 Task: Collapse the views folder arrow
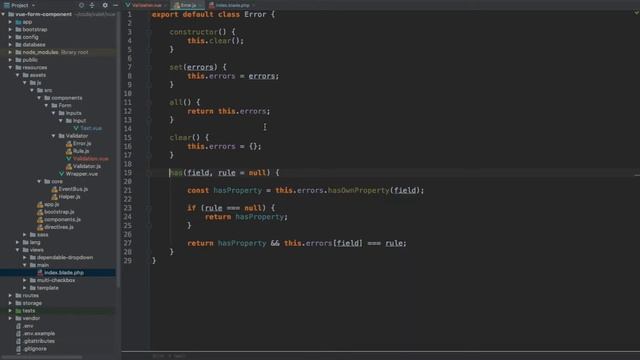[x=18, y=250]
